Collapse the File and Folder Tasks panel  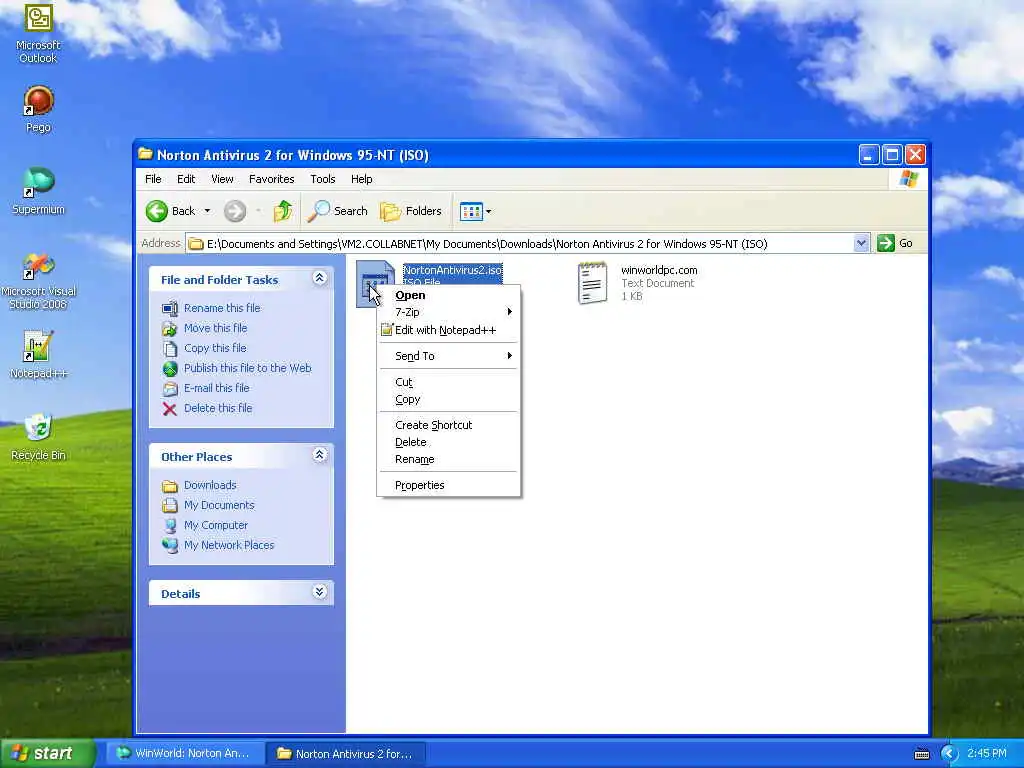pyautogui.click(x=319, y=278)
